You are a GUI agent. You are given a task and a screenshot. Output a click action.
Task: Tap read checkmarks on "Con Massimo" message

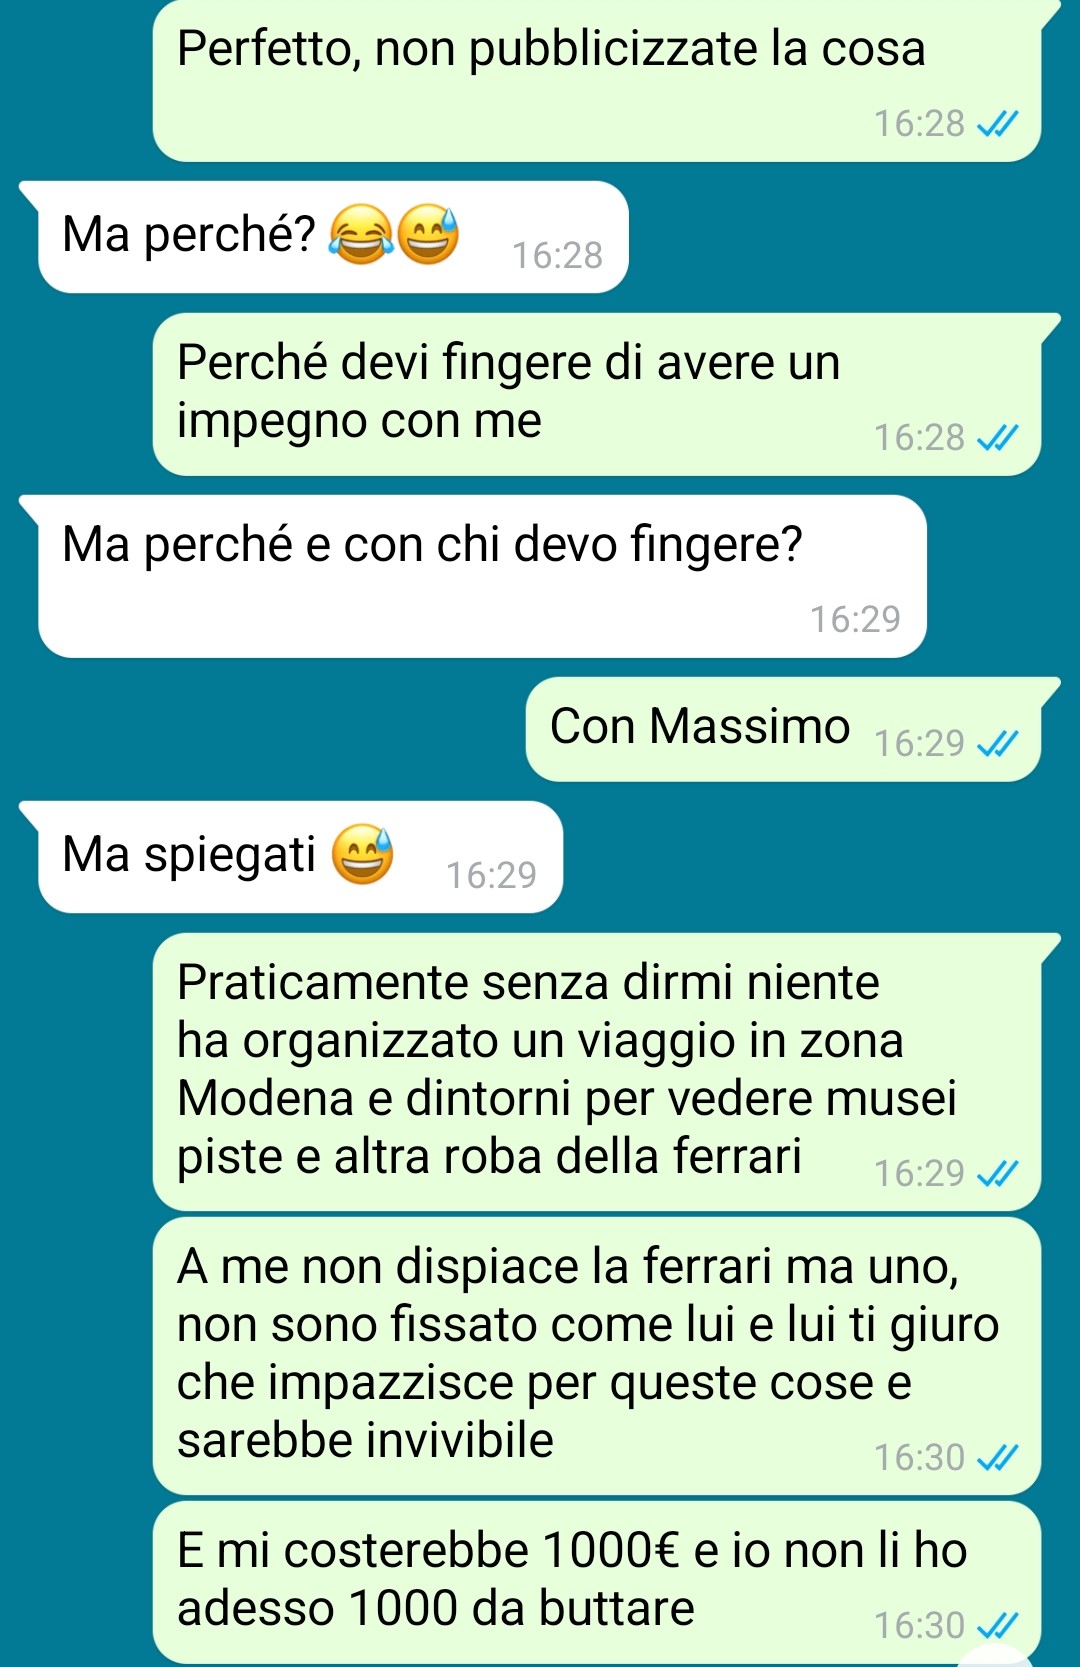[997, 743]
